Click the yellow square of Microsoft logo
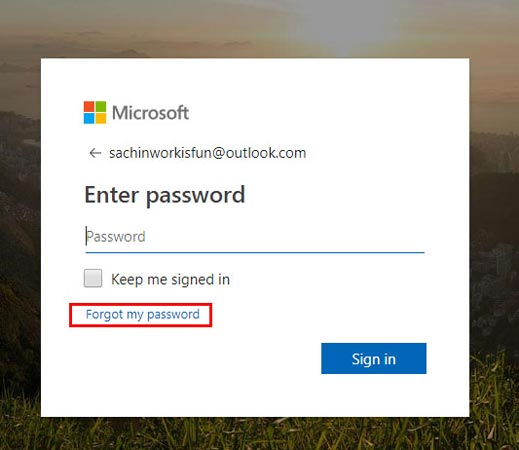This screenshot has height=450, width=519. tap(101, 118)
